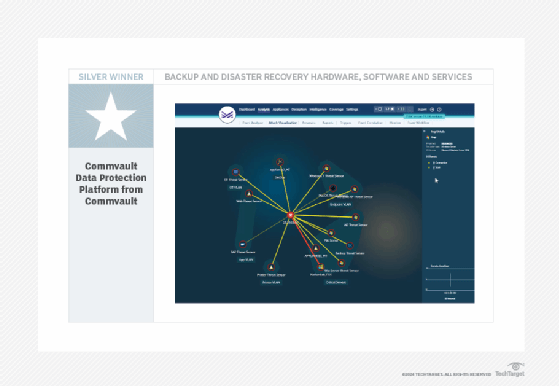Select the Linux app server node below File Server
This screenshot has width=559, height=386.
click(316, 248)
